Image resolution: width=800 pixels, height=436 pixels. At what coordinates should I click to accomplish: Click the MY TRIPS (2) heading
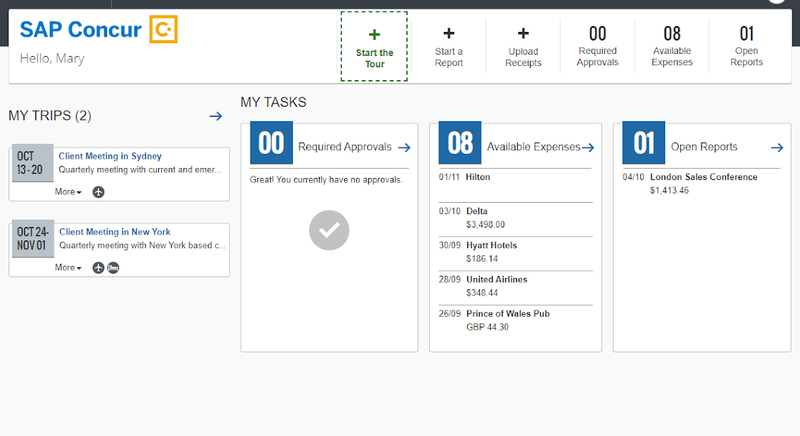pyautogui.click(x=50, y=116)
